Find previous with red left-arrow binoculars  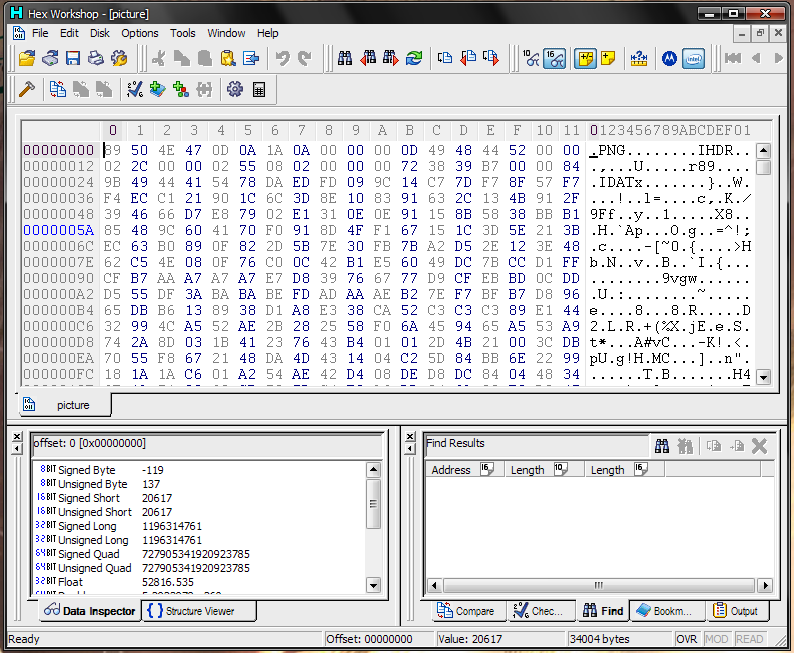368,58
